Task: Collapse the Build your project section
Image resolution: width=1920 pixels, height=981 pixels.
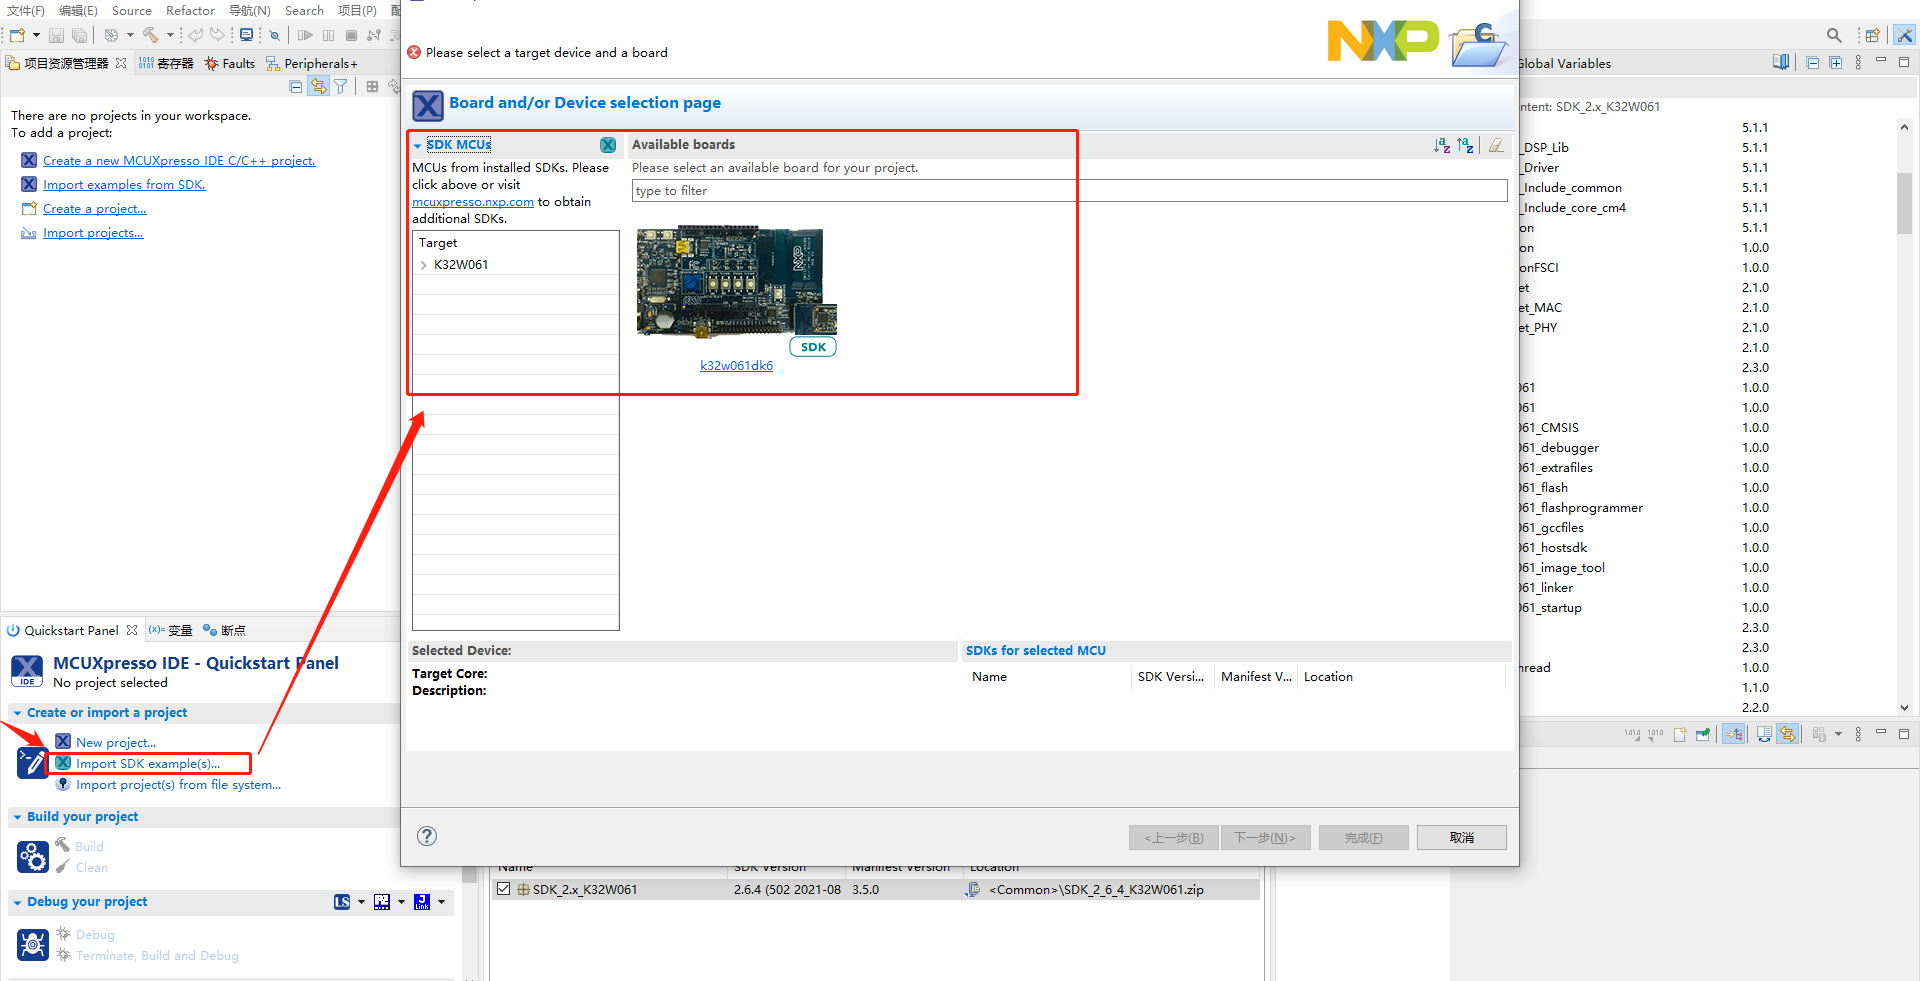Action: [x=17, y=817]
